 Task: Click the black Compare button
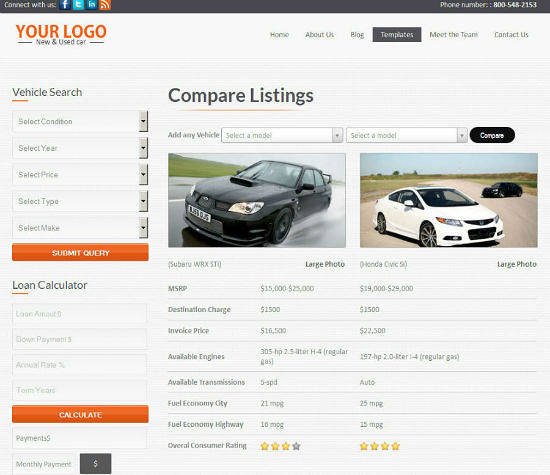[492, 135]
